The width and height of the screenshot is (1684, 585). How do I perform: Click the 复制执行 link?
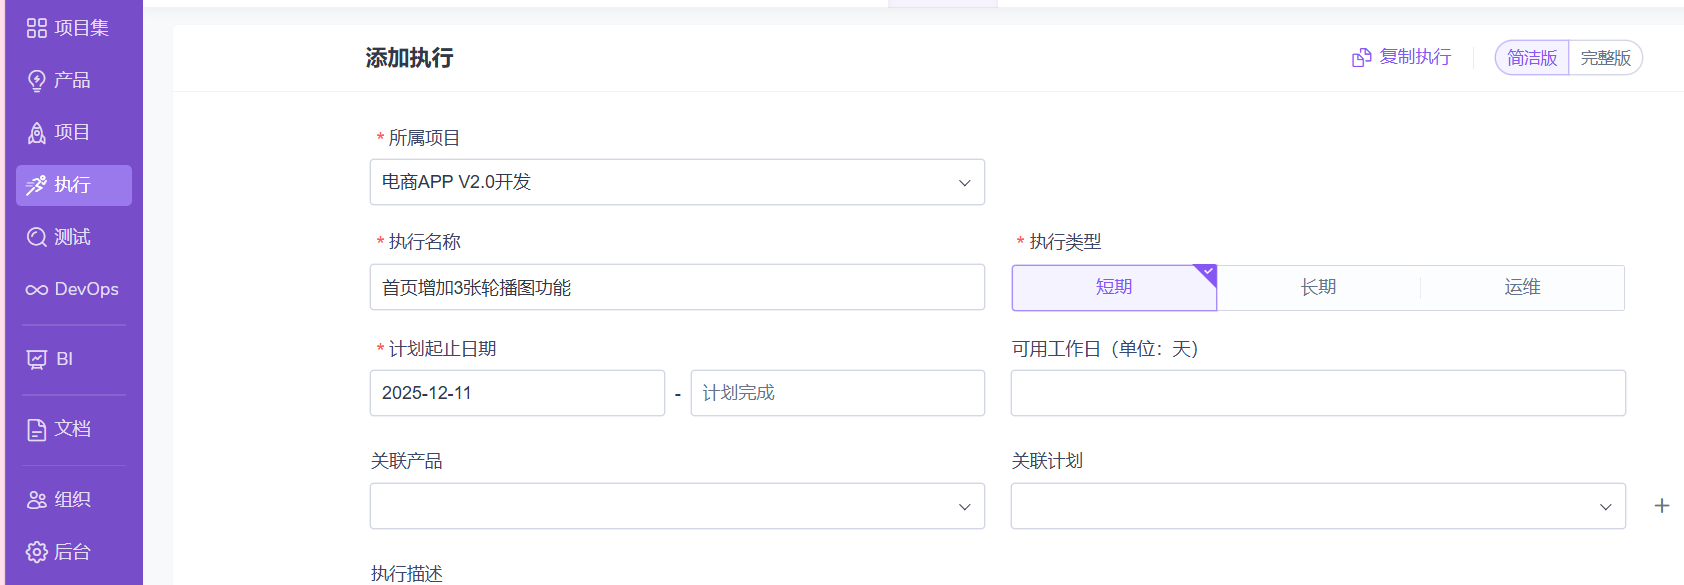pos(1402,57)
